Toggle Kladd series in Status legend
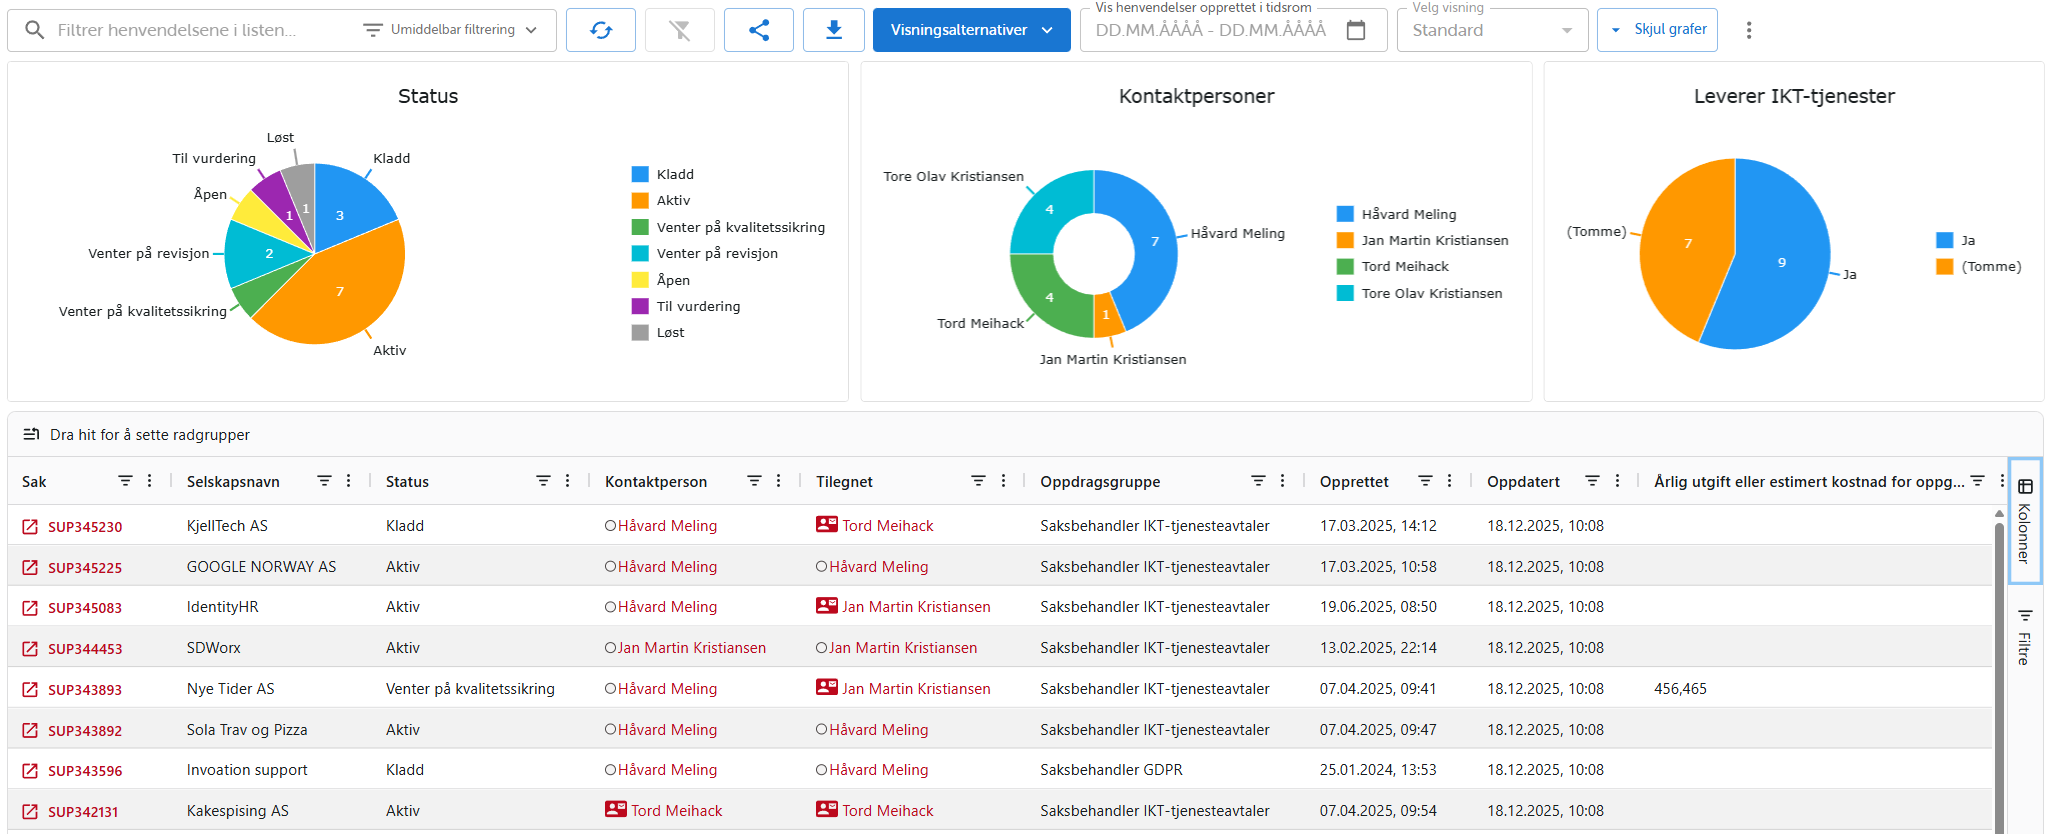The image size is (2054, 834). [664, 174]
